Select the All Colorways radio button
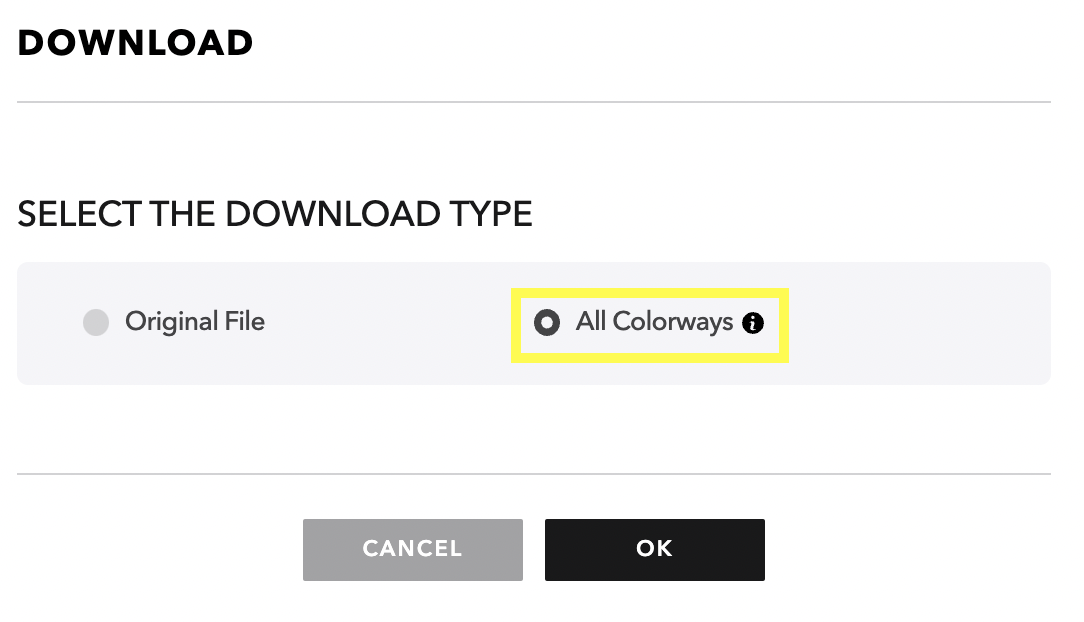The height and width of the screenshot is (622, 1084). pyautogui.click(x=547, y=322)
